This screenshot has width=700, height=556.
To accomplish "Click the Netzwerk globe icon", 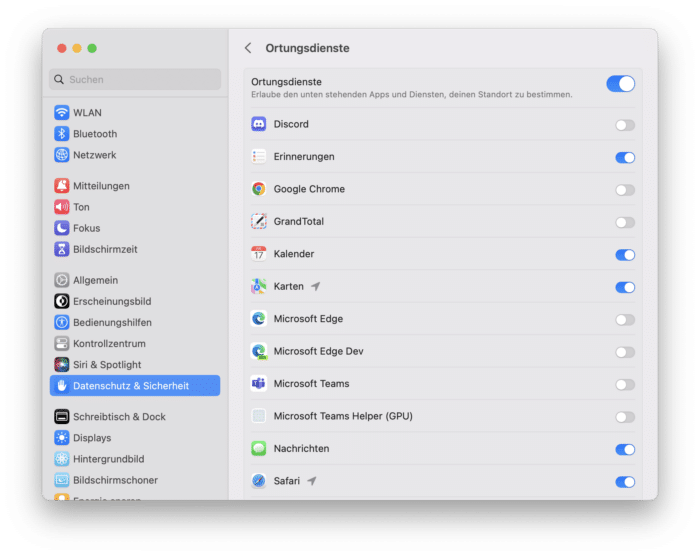I will (x=62, y=155).
